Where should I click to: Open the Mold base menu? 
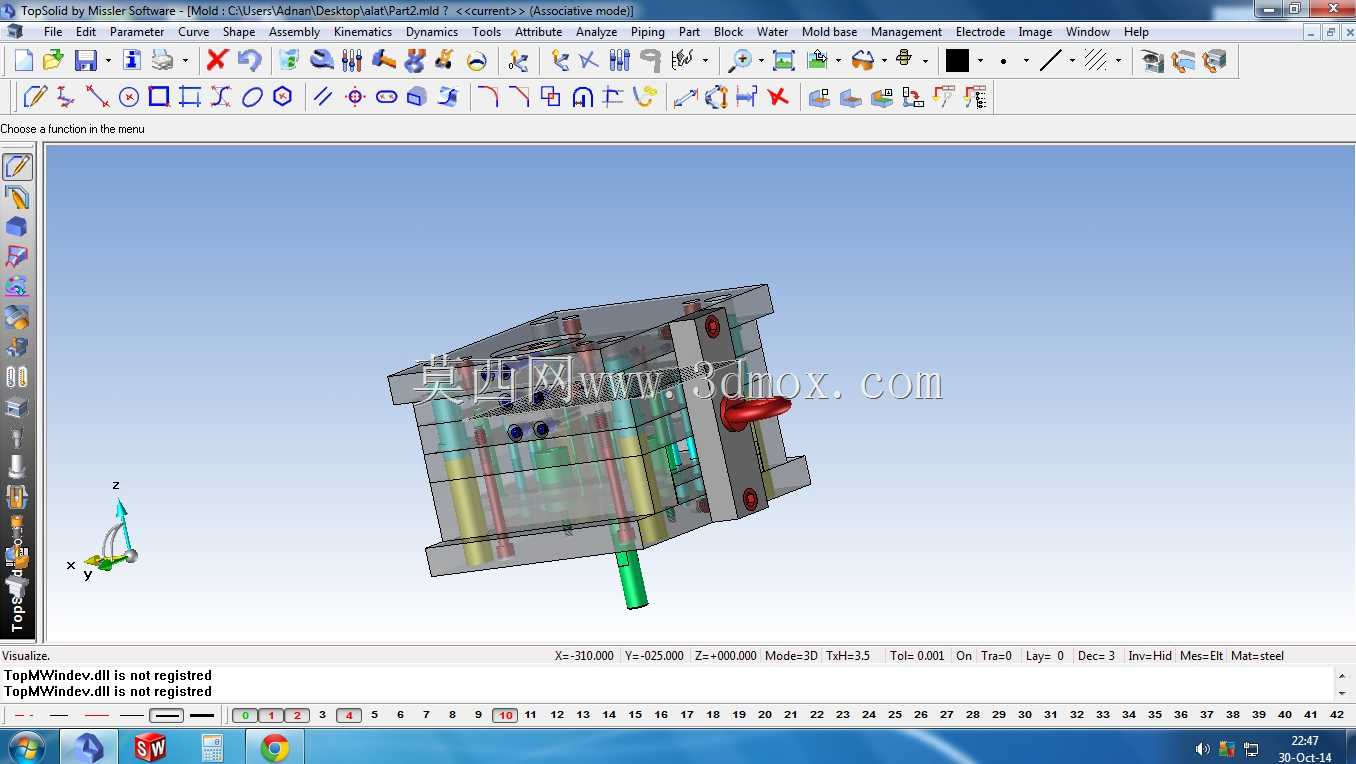830,32
